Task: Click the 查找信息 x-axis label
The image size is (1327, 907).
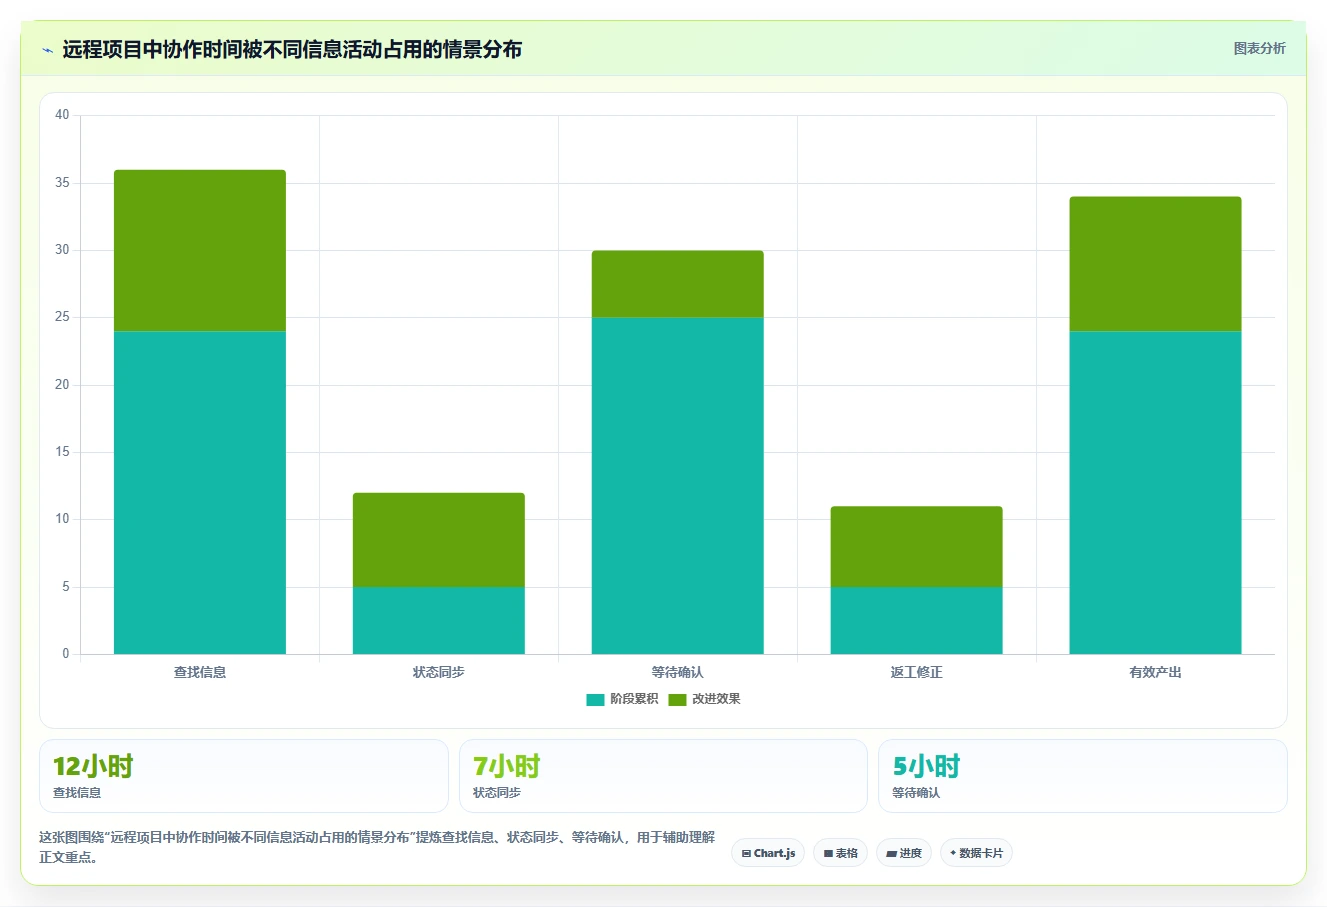Action: pos(200,672)
